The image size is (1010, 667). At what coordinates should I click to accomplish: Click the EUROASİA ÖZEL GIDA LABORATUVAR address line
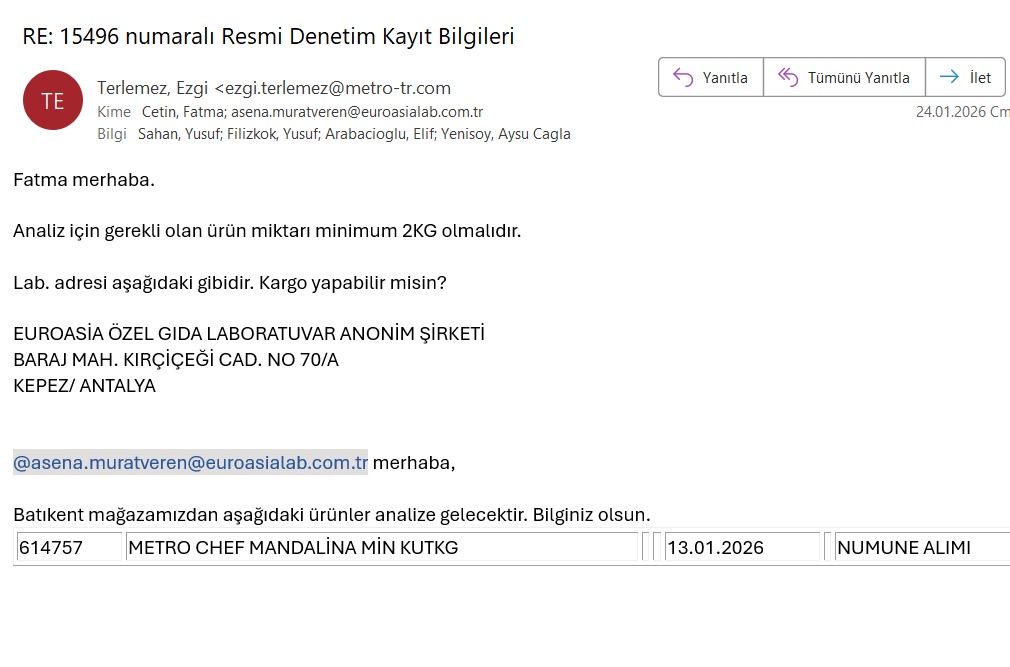click(x=248, y=333)
